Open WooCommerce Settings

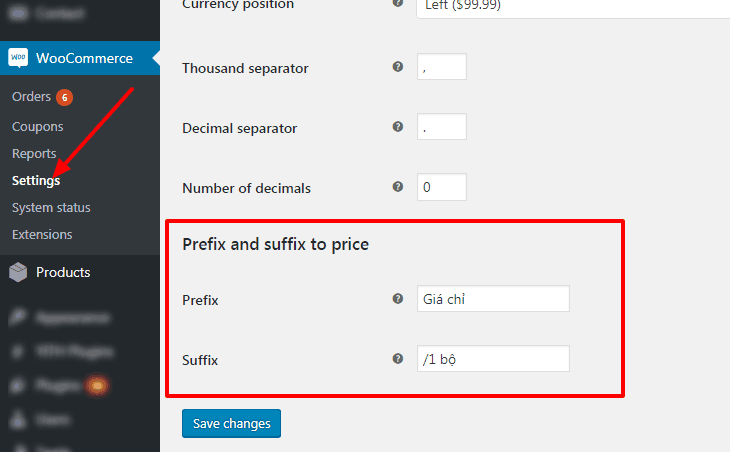pyautogui.click(x=36, y=181)
